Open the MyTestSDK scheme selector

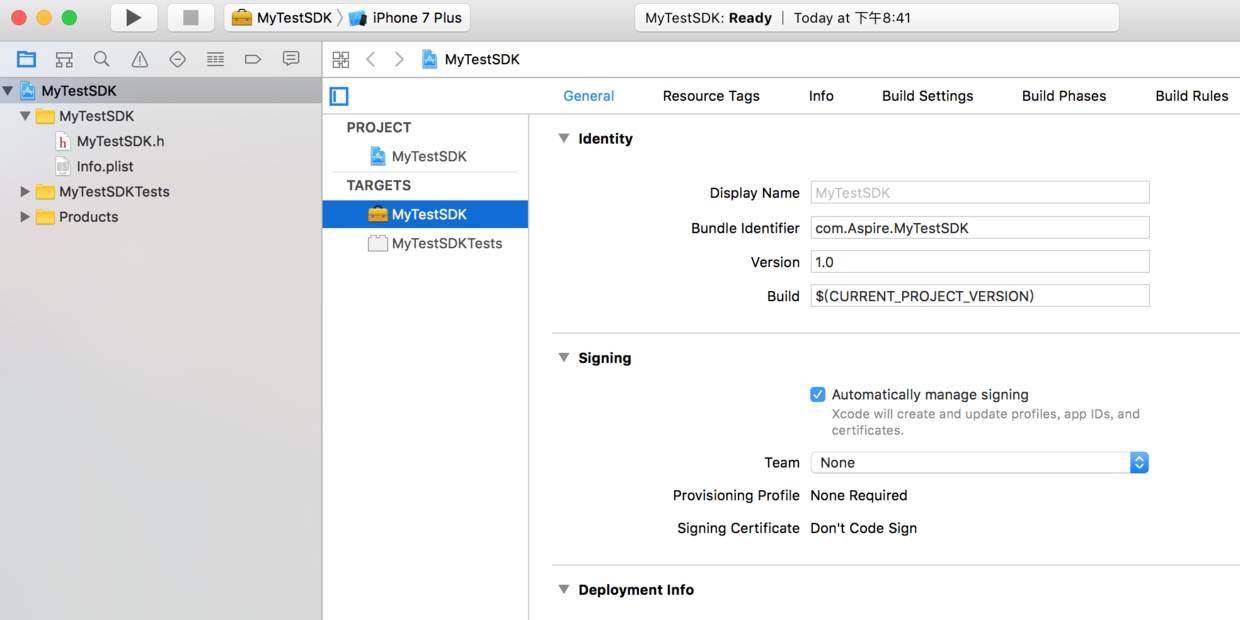[x=281, y=18]
